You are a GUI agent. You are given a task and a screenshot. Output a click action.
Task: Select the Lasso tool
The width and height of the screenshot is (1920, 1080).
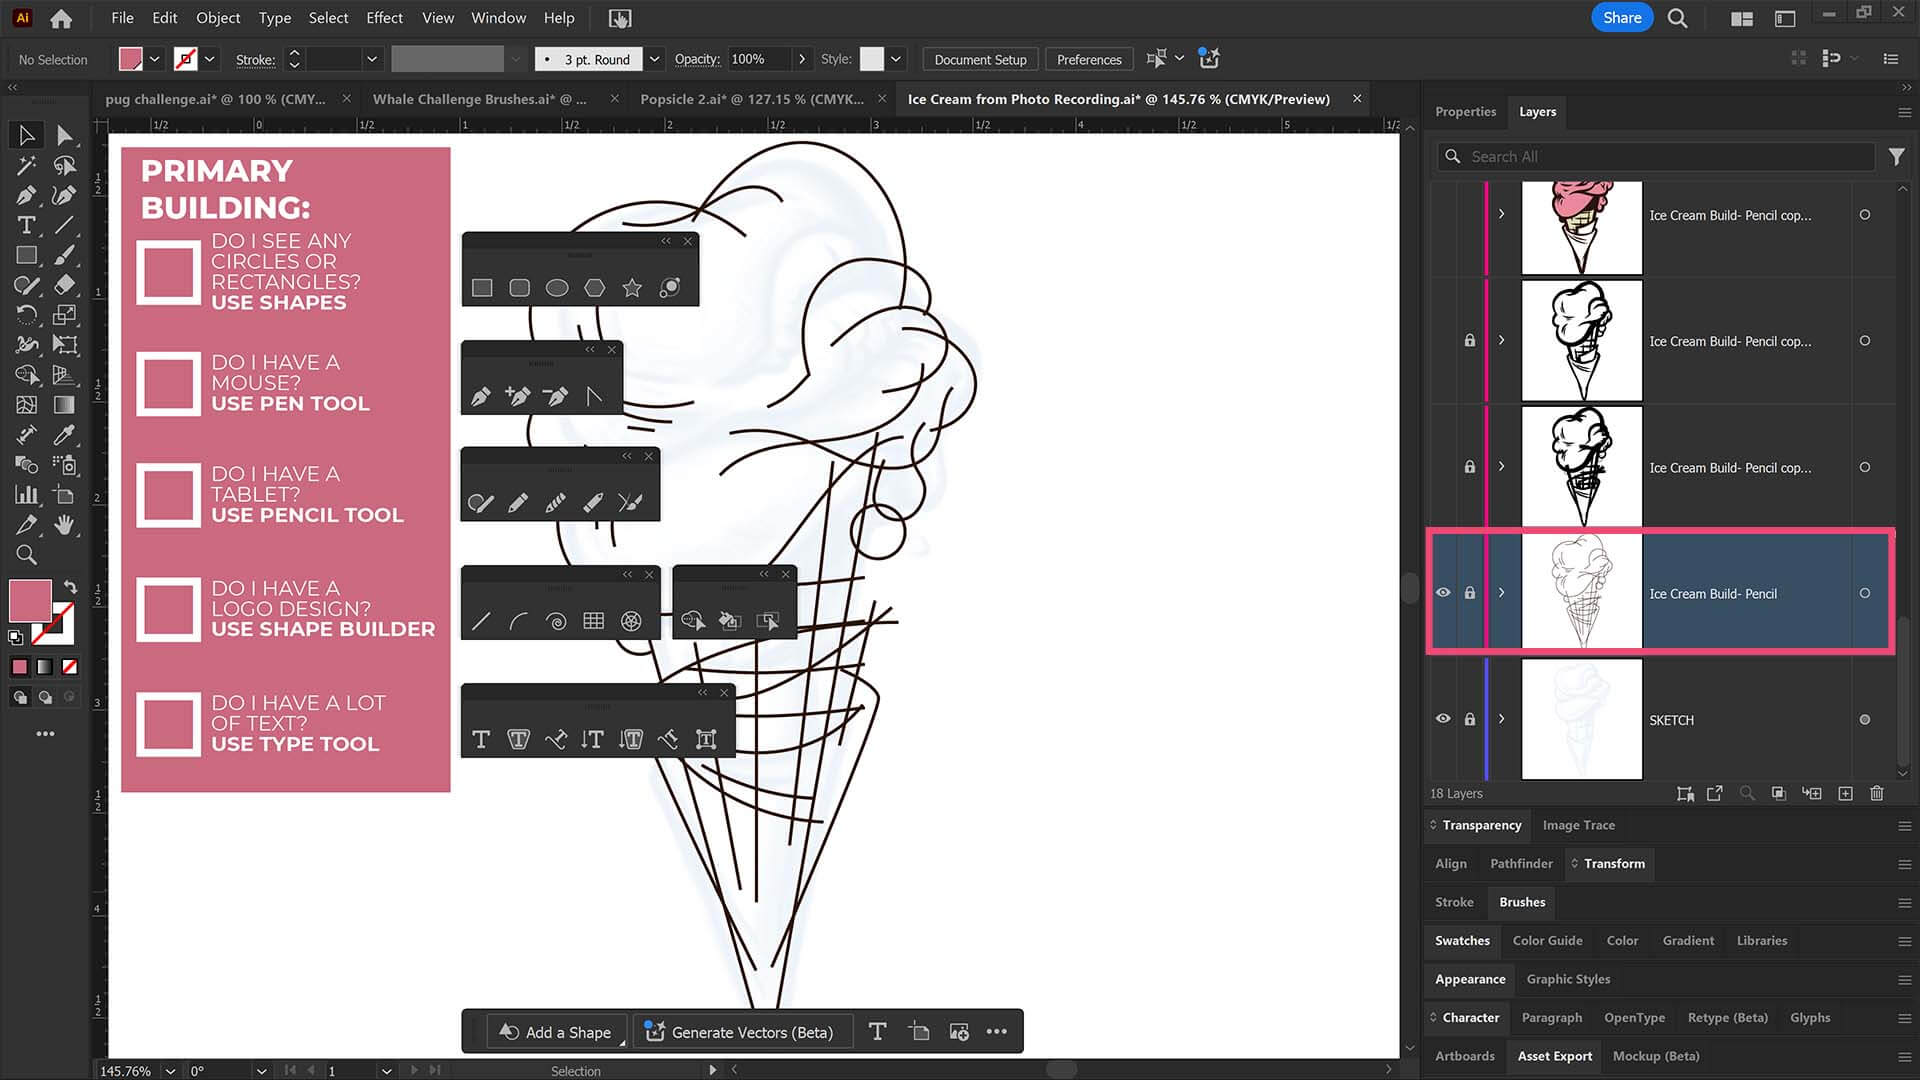coord(65,165)
